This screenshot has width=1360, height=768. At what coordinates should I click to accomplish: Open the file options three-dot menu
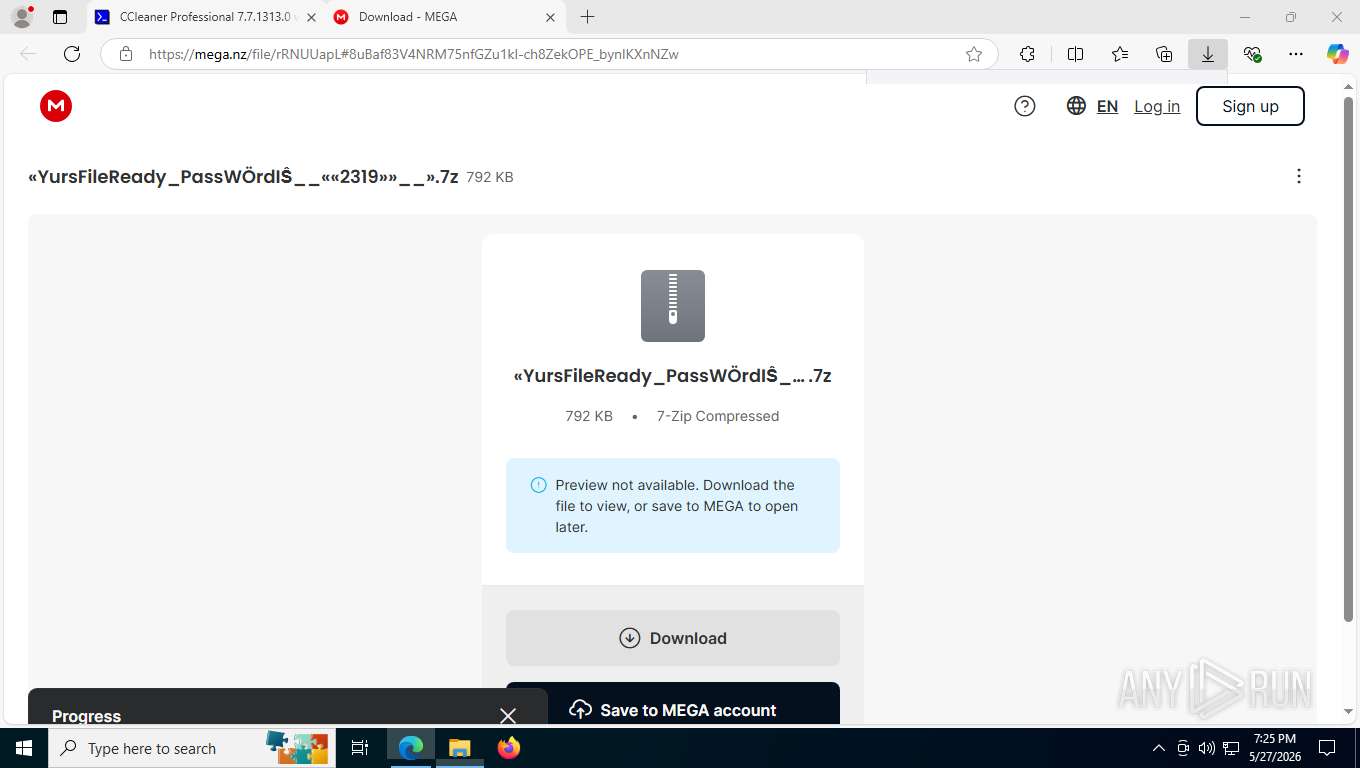1299,176
